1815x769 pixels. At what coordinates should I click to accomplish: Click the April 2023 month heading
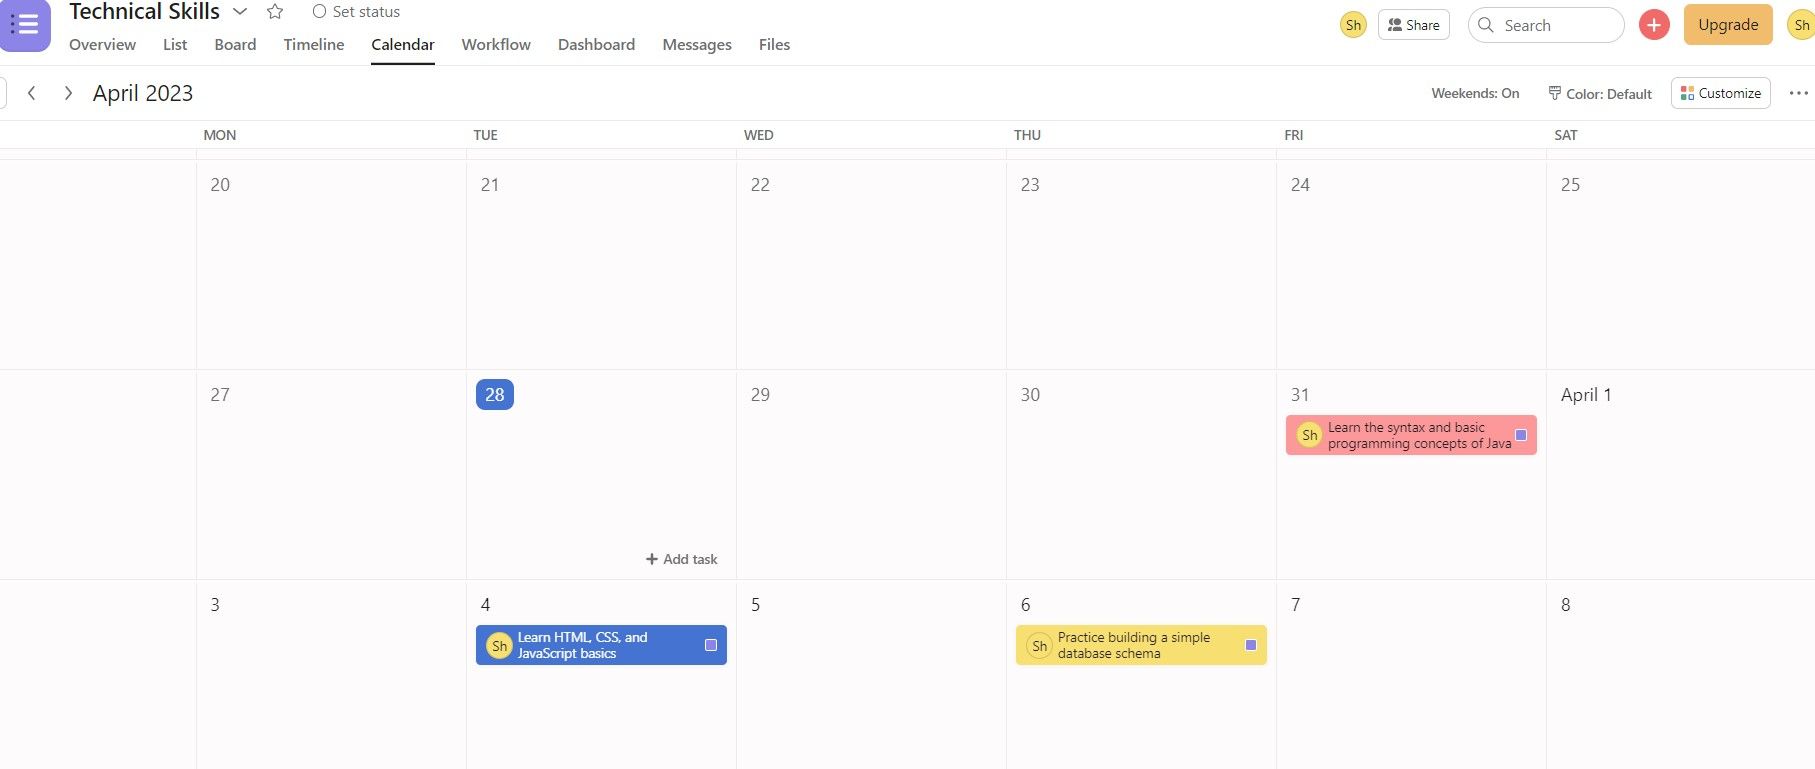point(143,93)
